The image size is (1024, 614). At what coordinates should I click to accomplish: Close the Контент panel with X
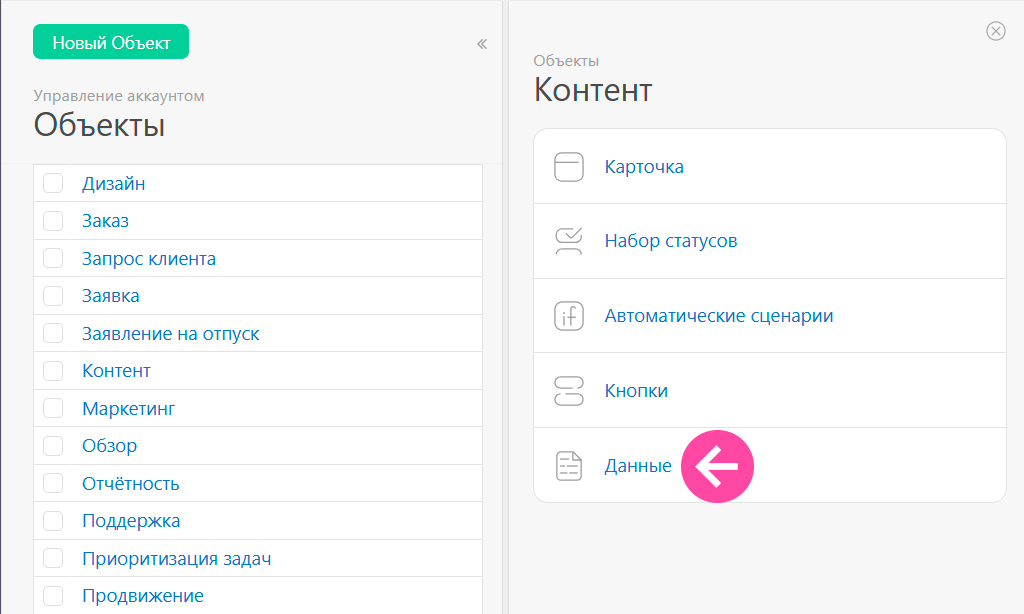(x=995, y=31)
